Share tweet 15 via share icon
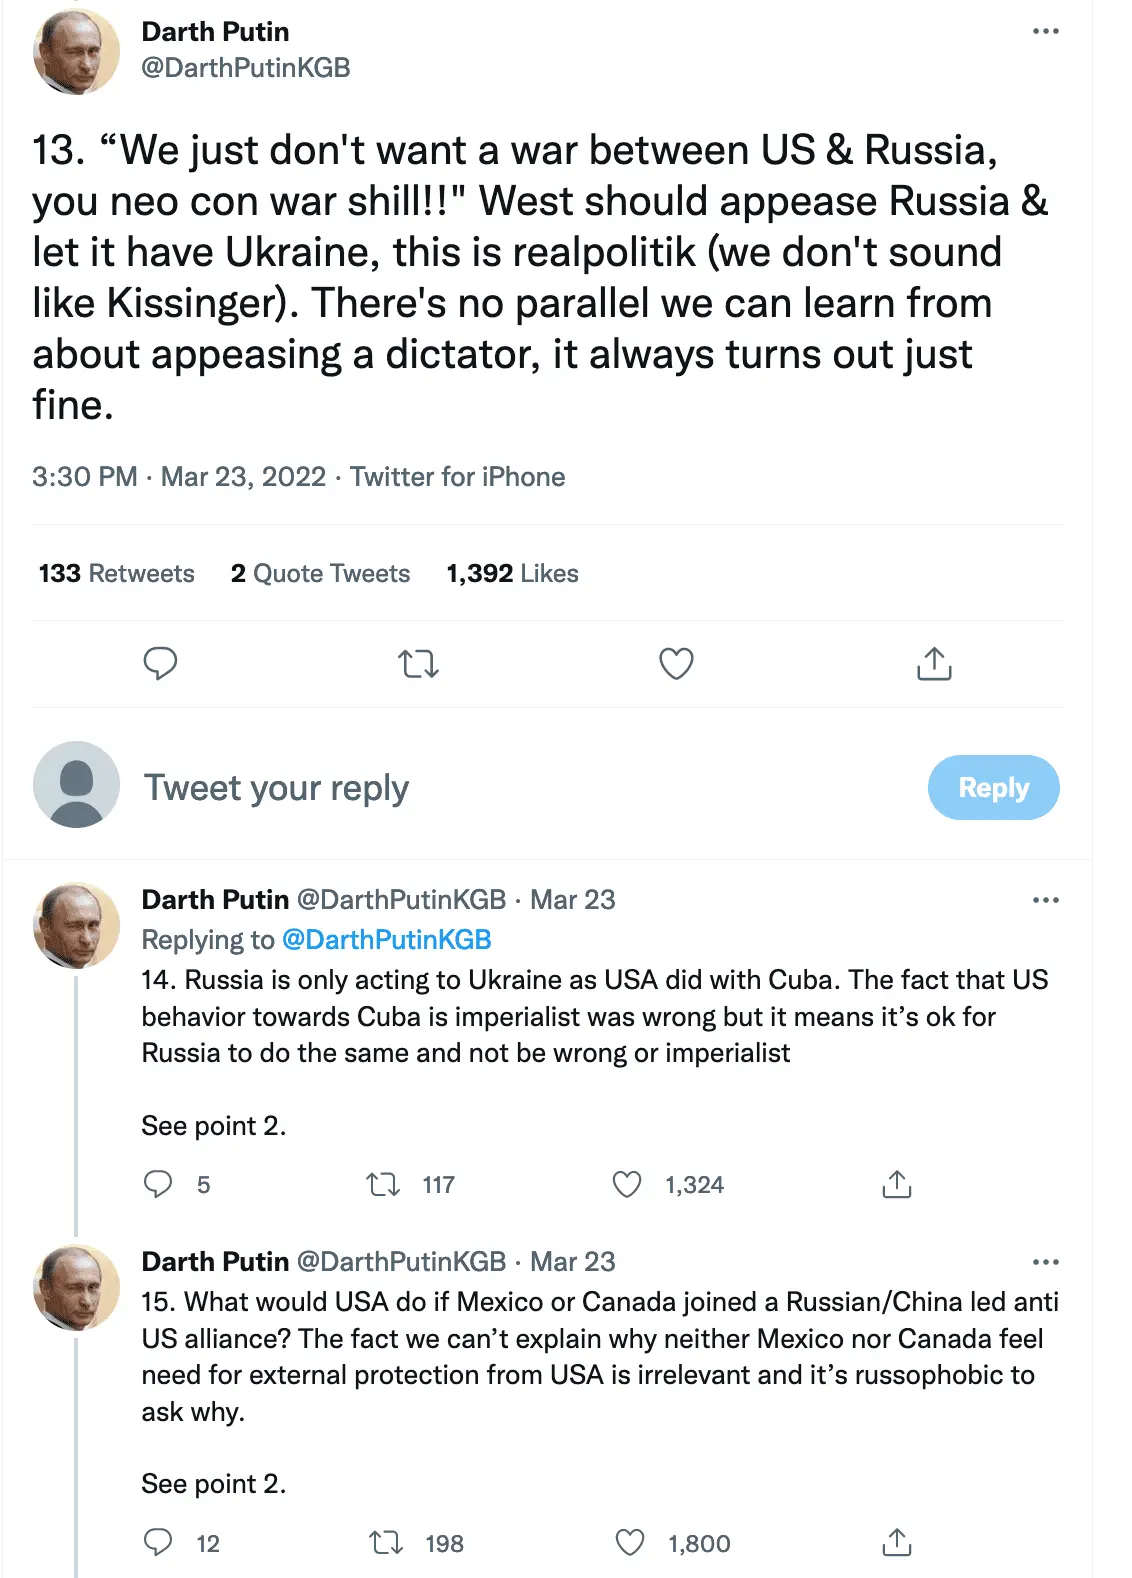Viewport: 1132px width, 1578px height. (897, 1543)
